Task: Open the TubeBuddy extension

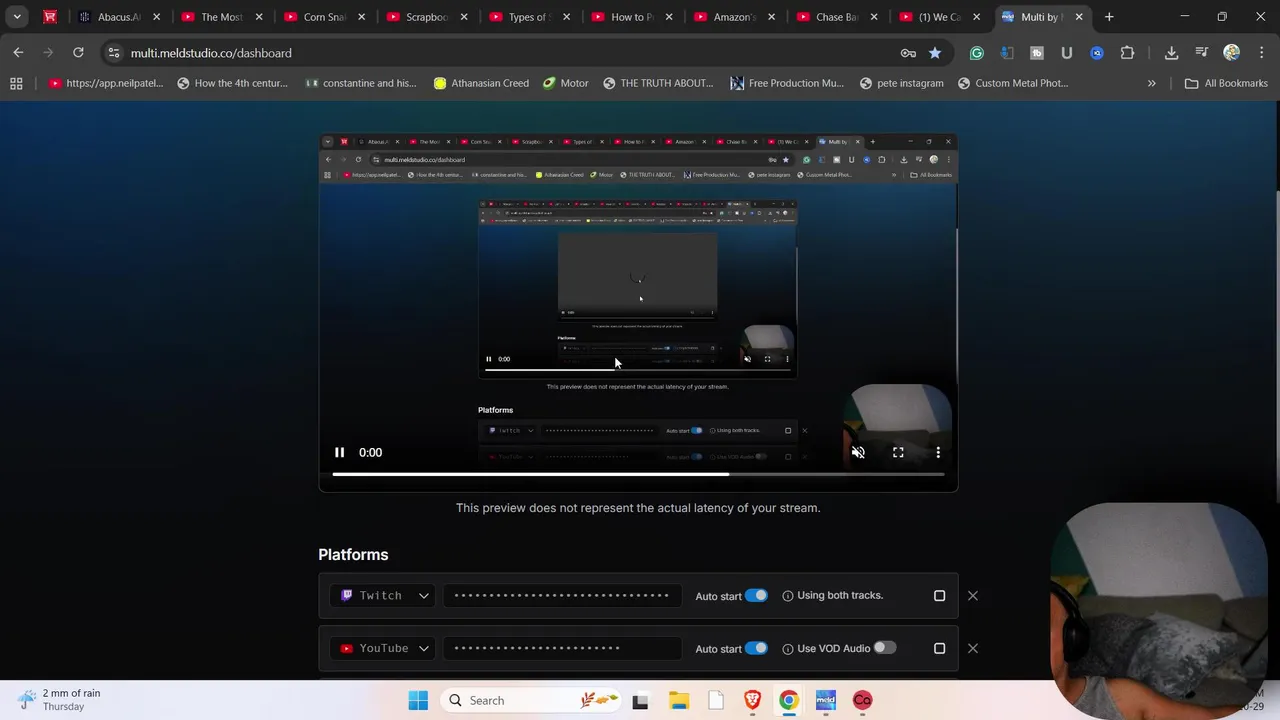Action: click(1037, 53)
